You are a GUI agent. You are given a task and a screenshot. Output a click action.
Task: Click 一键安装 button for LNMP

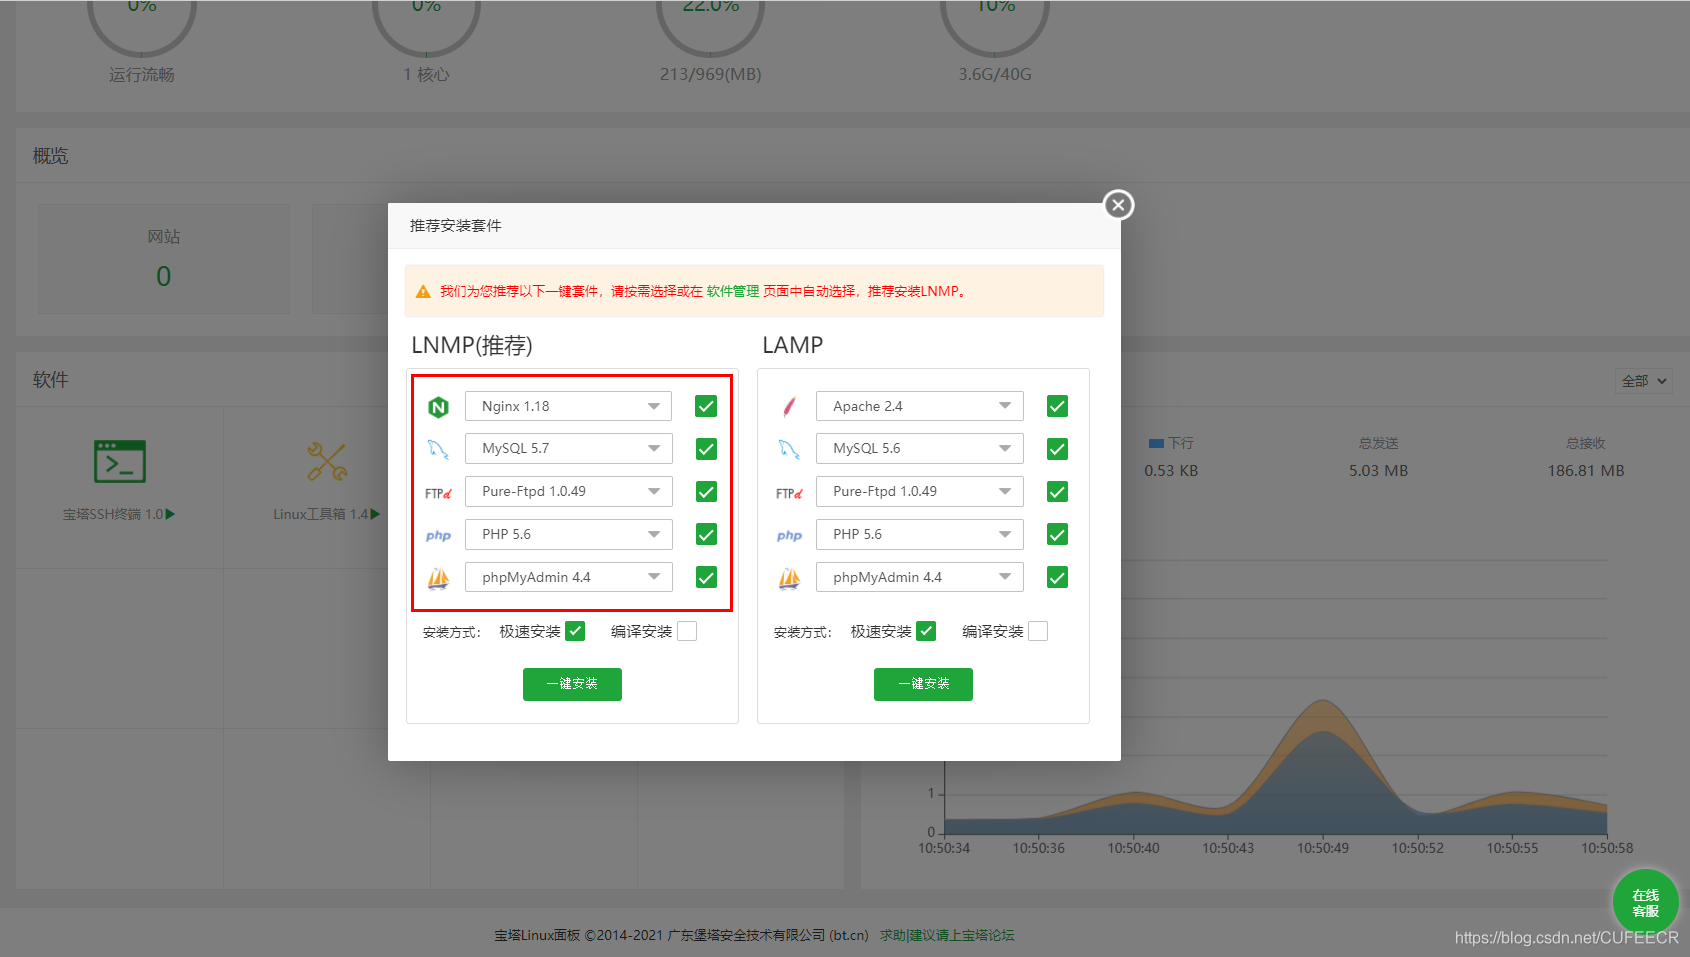click(x=572, y=684)
